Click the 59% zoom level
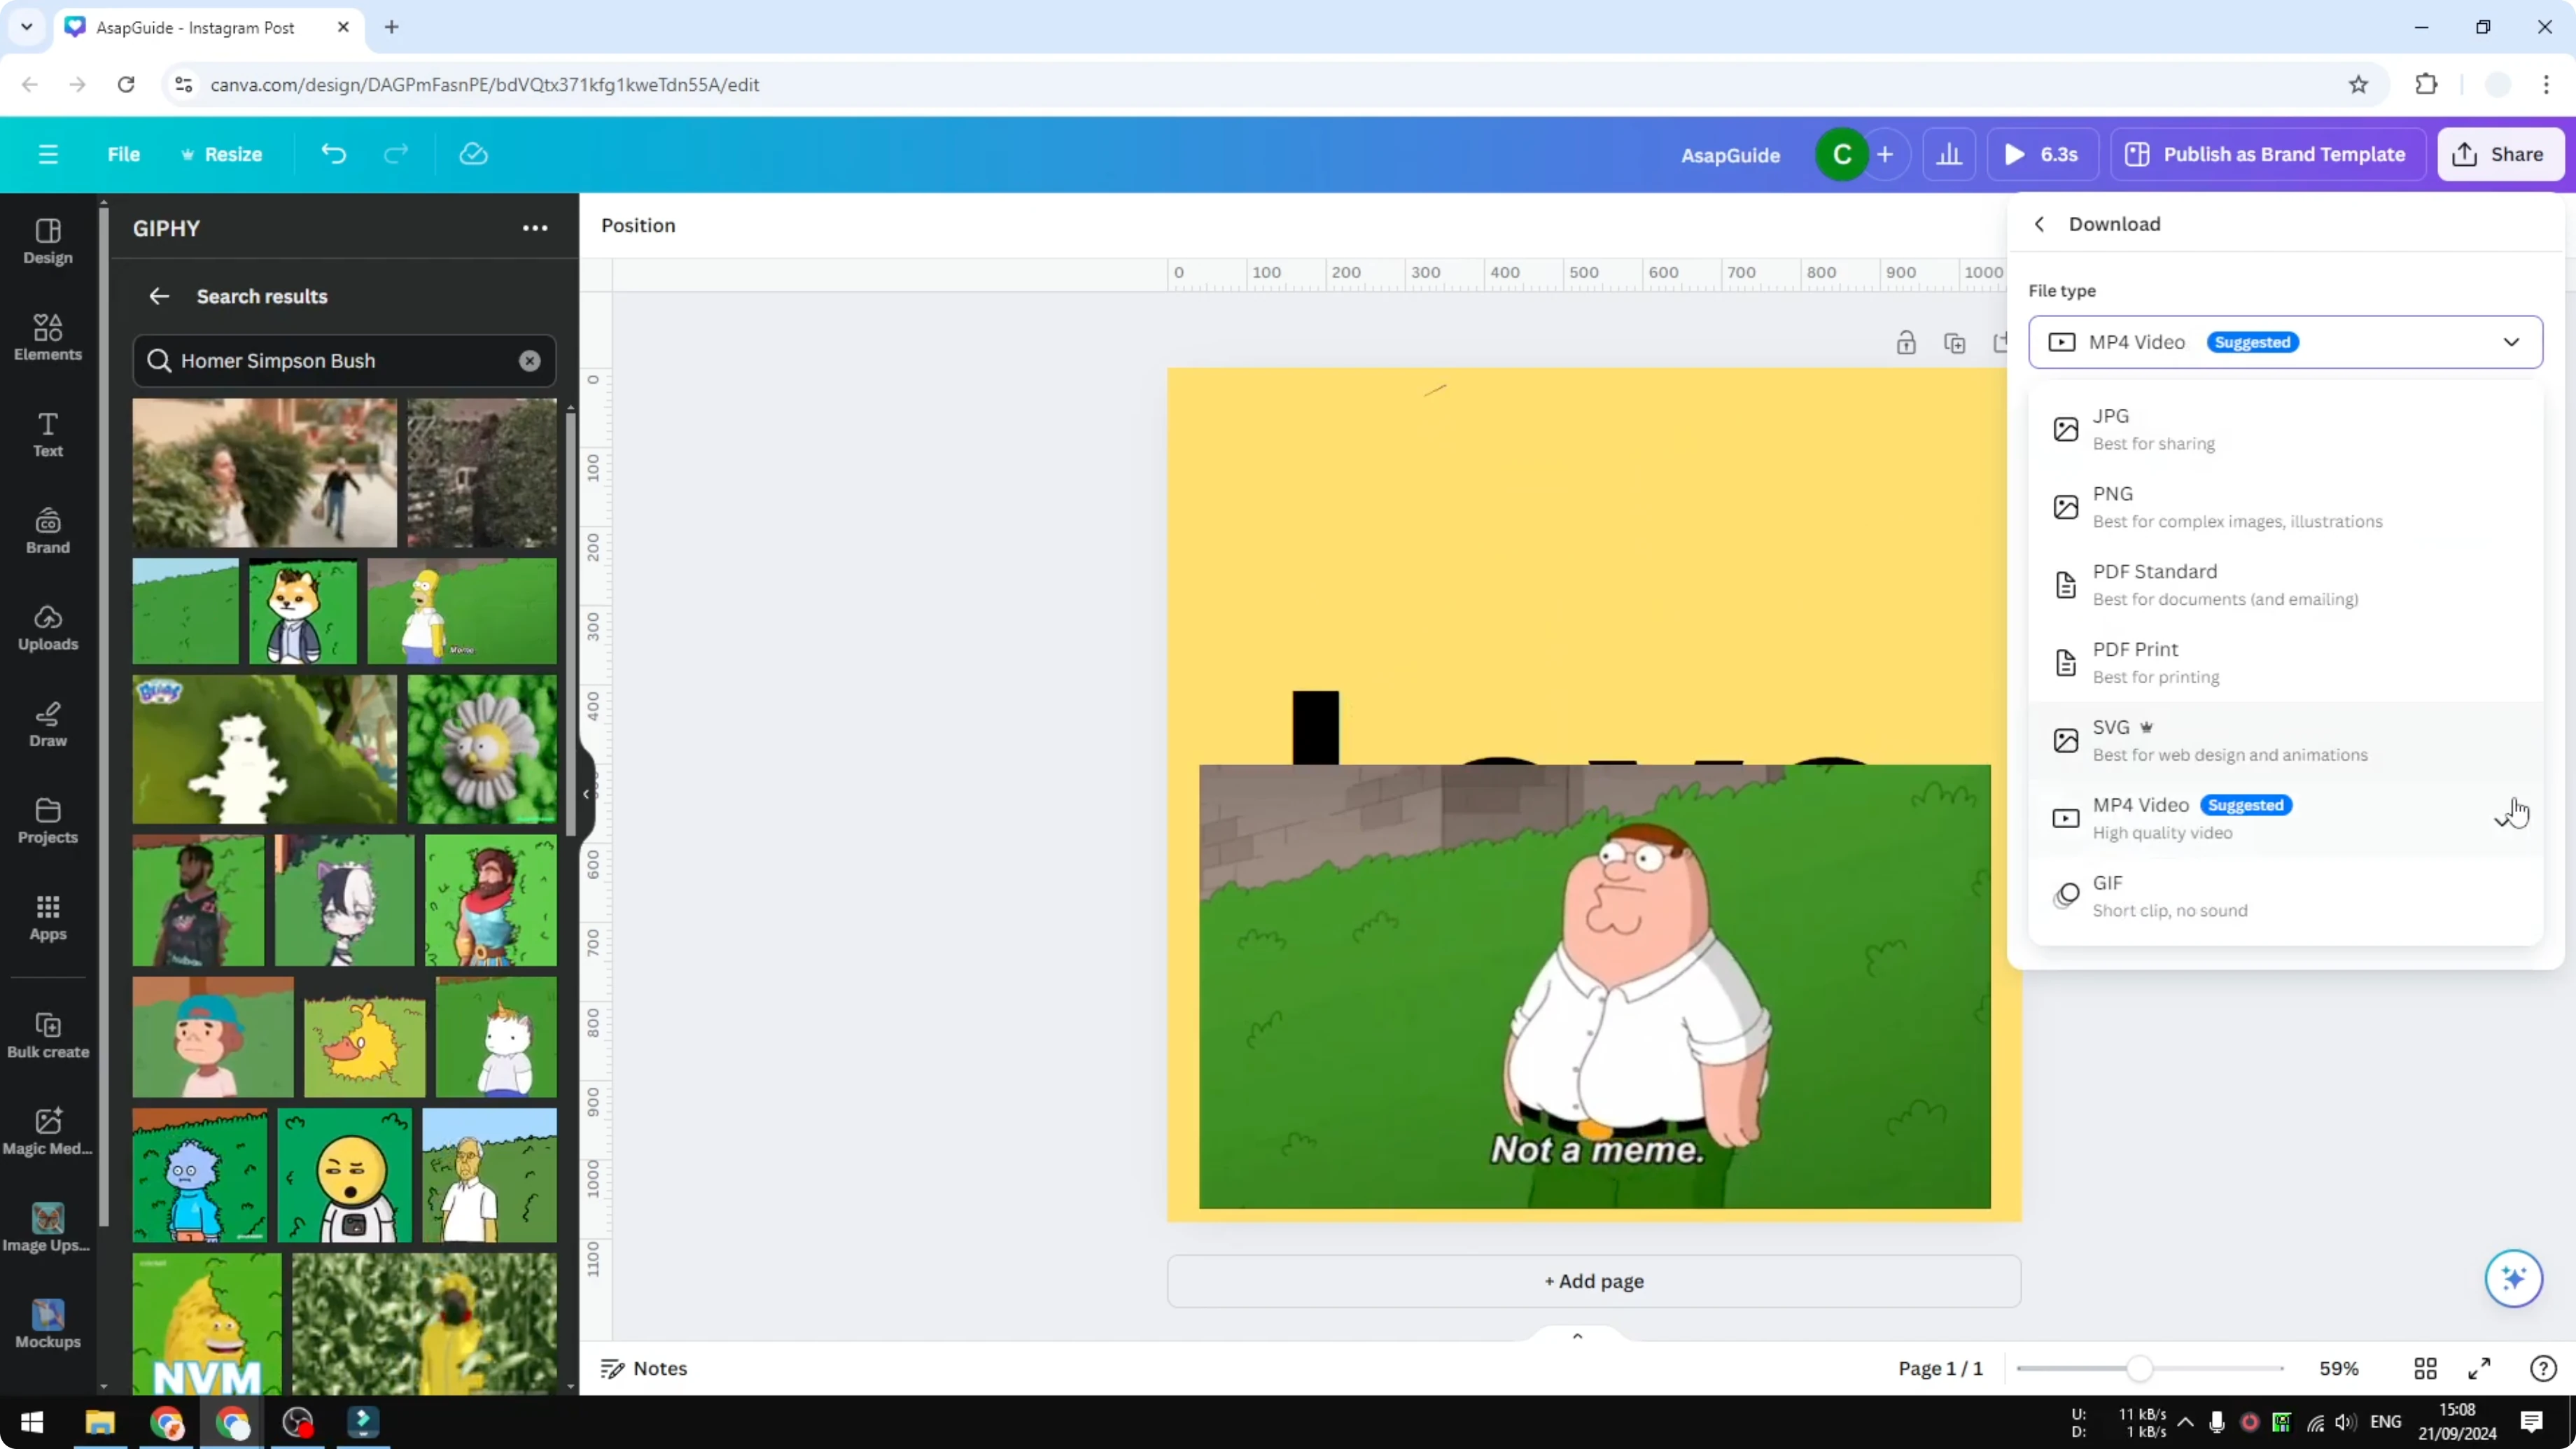This screenshot has width=2576, height=1449. 2339,1368
